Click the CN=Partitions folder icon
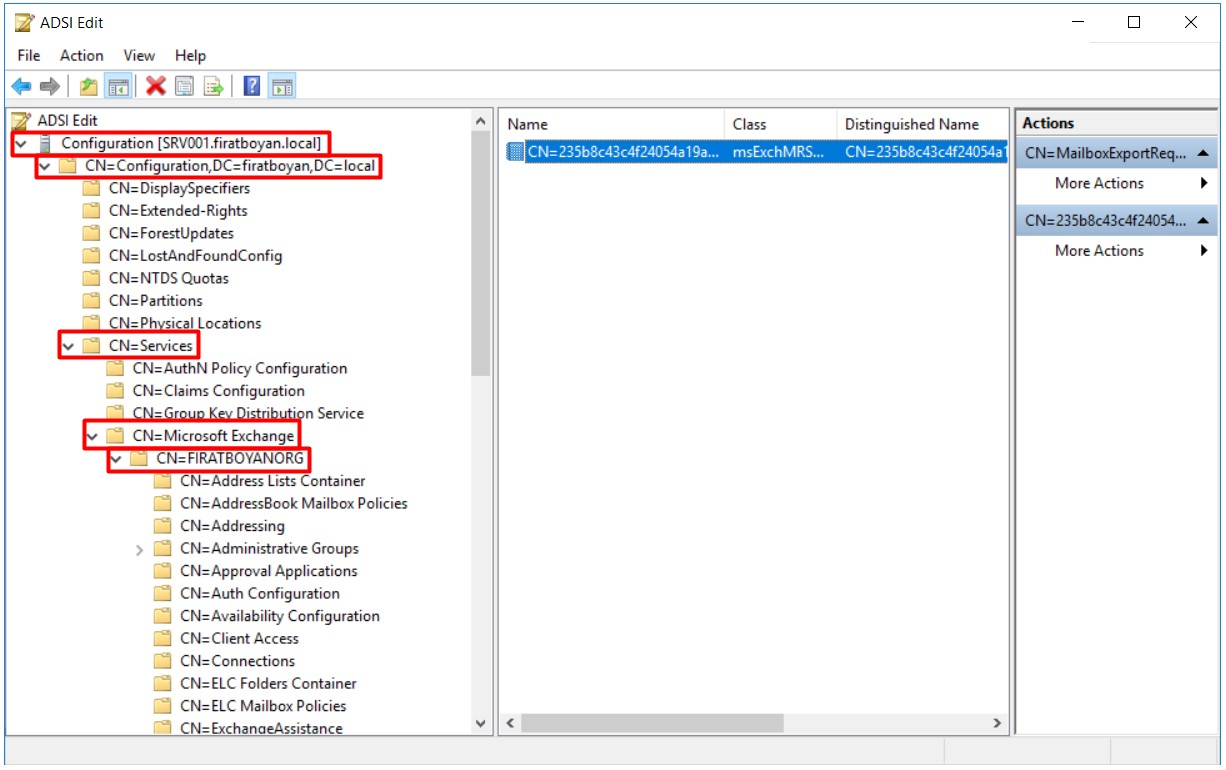1226x770 pixels. click(x=92, y=301)
